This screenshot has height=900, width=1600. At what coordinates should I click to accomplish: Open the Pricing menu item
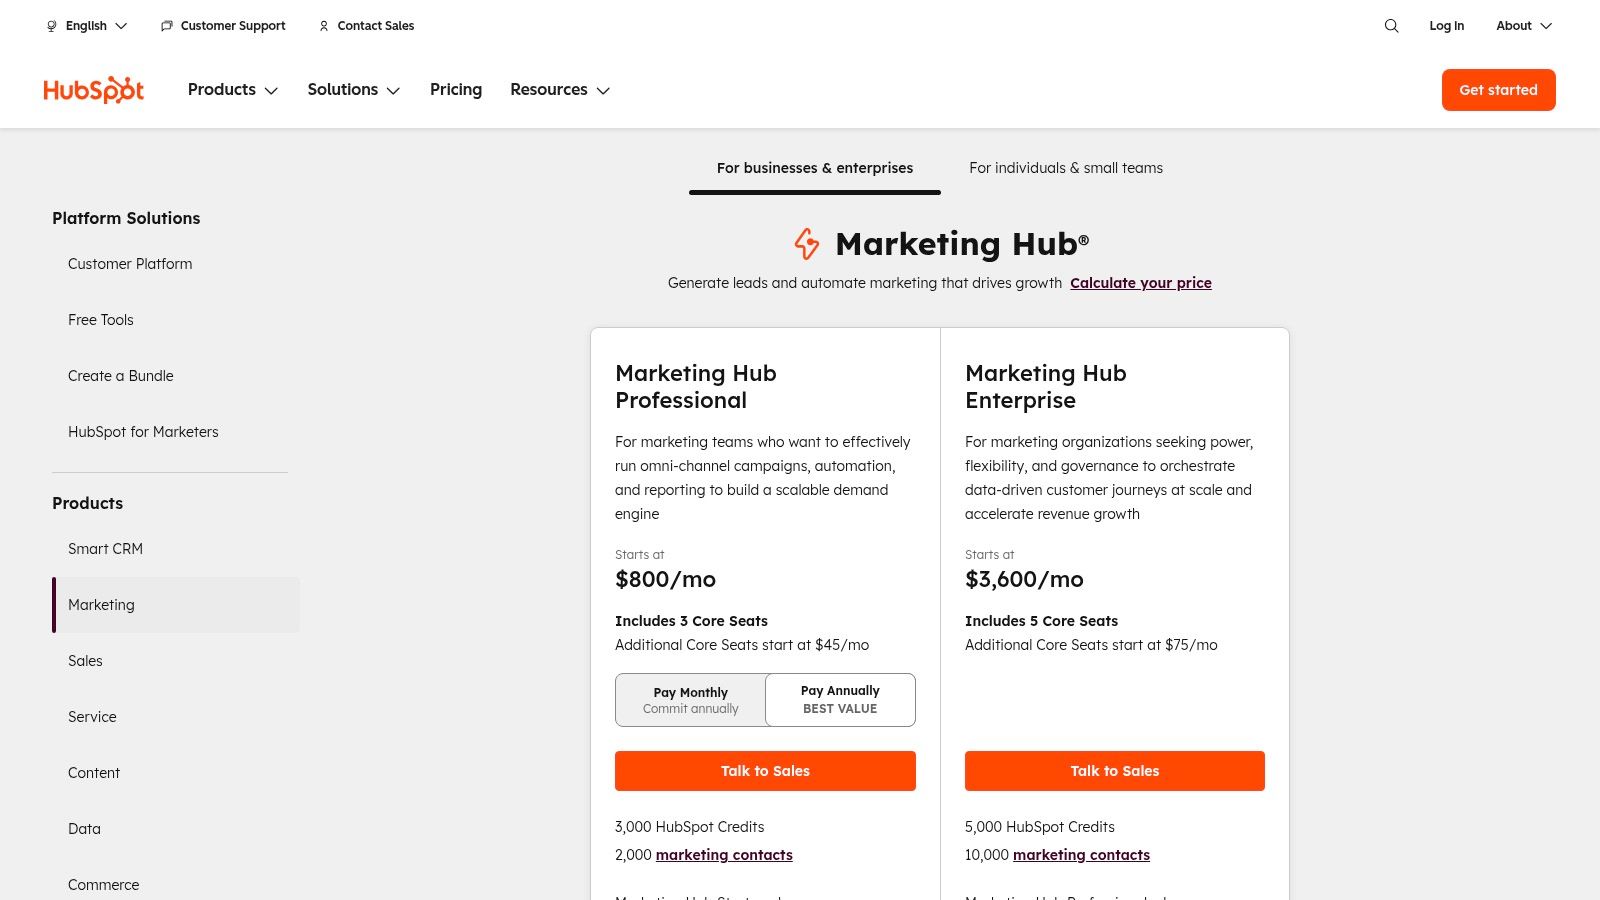click(x=456, y=90)
